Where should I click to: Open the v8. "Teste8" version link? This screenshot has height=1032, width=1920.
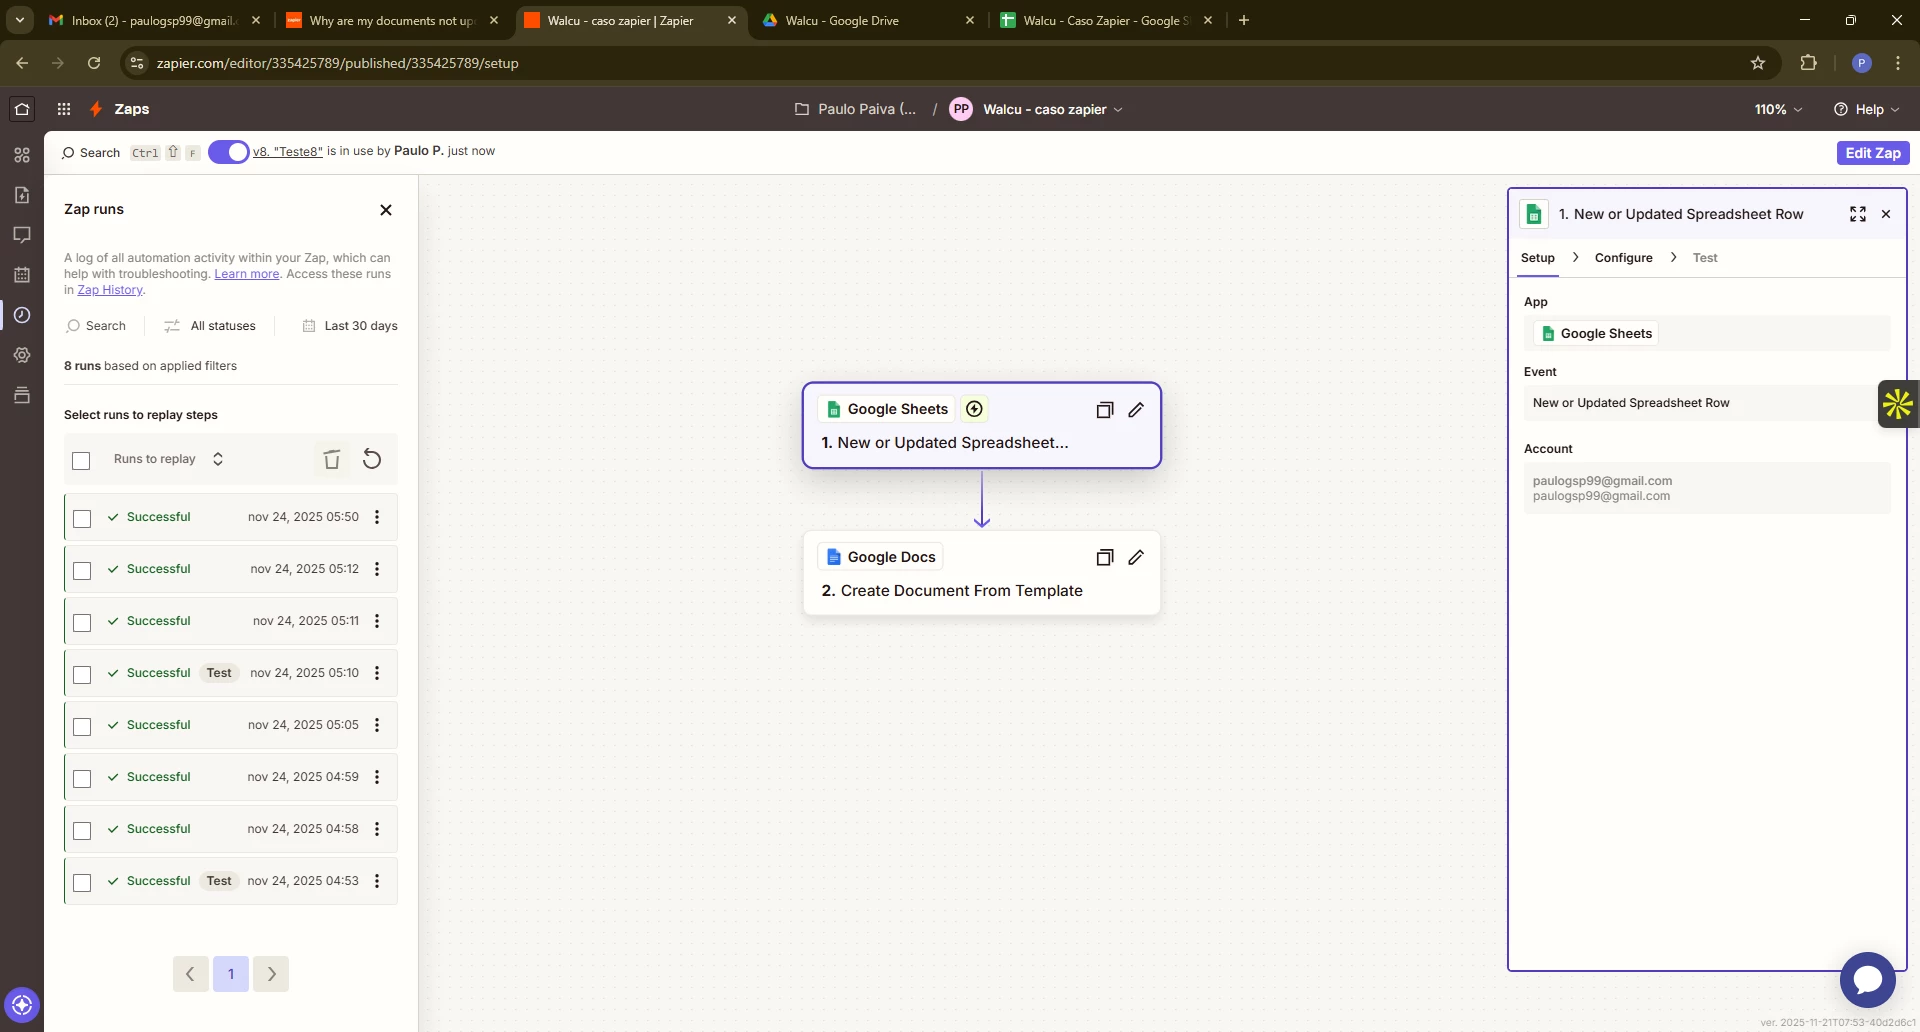click(x=288, y=152)
